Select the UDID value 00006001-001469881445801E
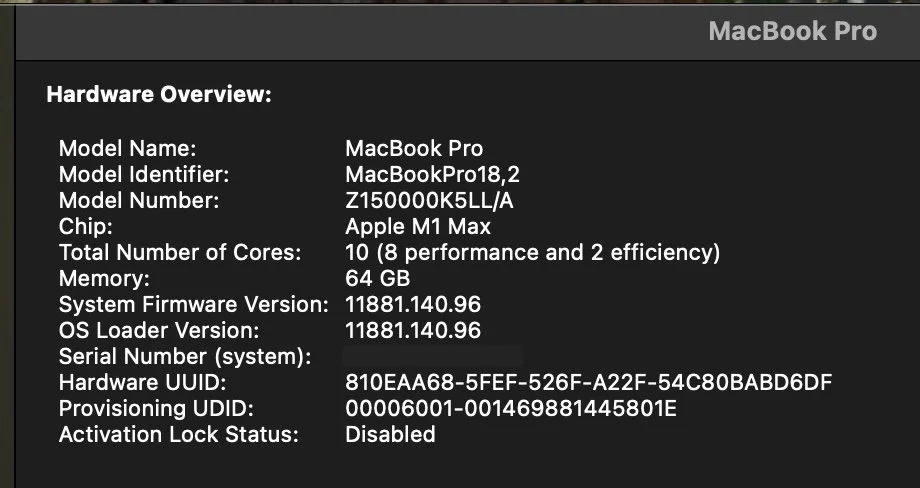Viewport: 920px width, 488px height. [510, 408]
